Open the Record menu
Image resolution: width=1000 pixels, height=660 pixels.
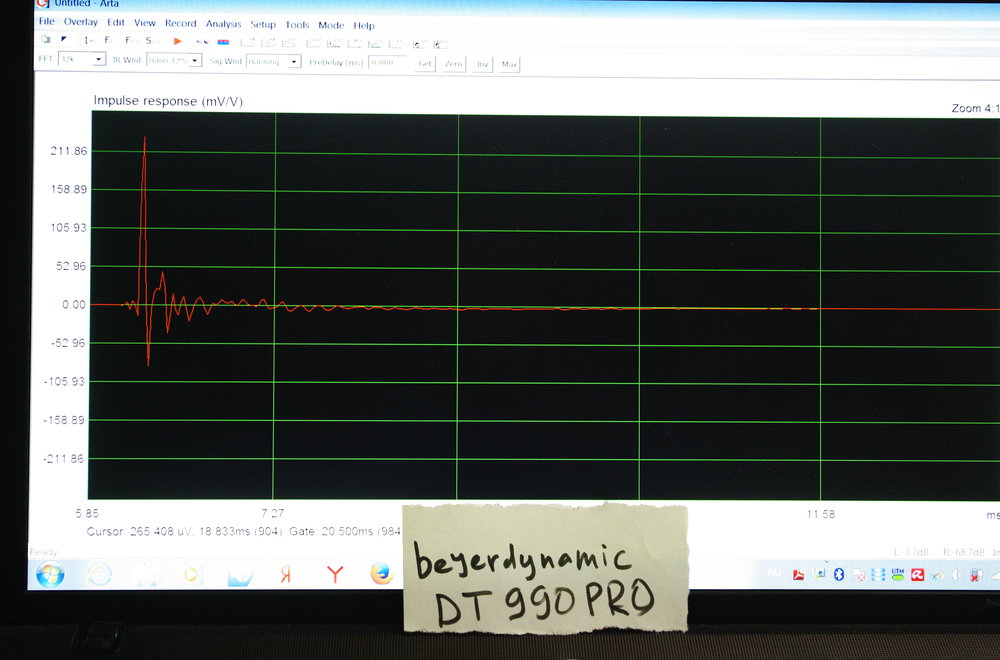tap(181, 23)
